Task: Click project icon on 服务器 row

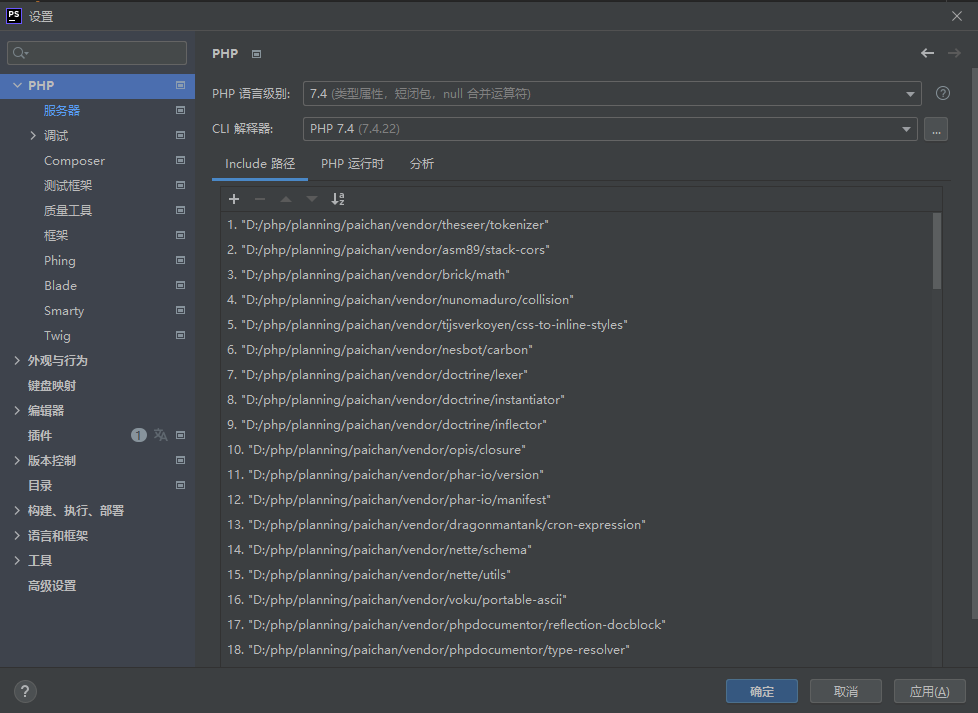Action: click(x=180, y=110)
